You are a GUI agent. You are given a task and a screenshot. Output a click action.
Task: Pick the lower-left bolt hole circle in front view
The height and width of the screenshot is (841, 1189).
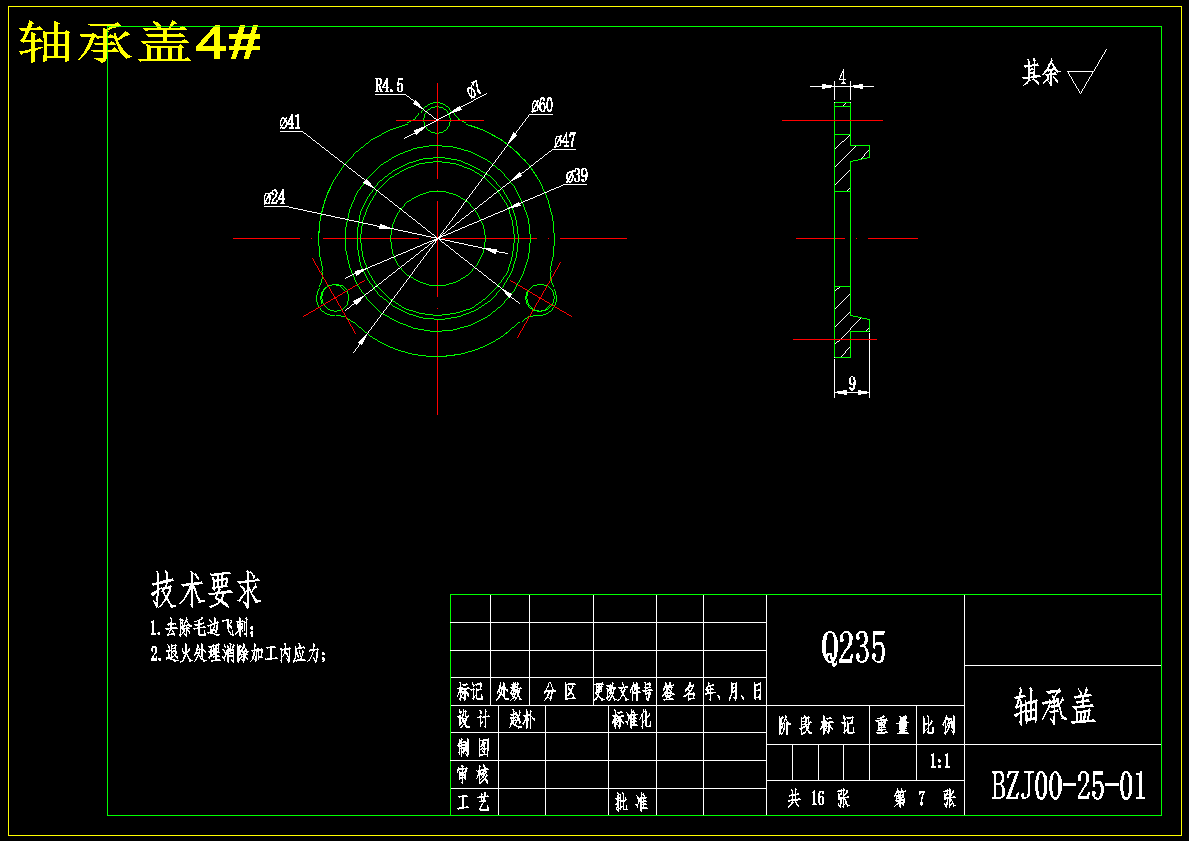coord(335,297)
